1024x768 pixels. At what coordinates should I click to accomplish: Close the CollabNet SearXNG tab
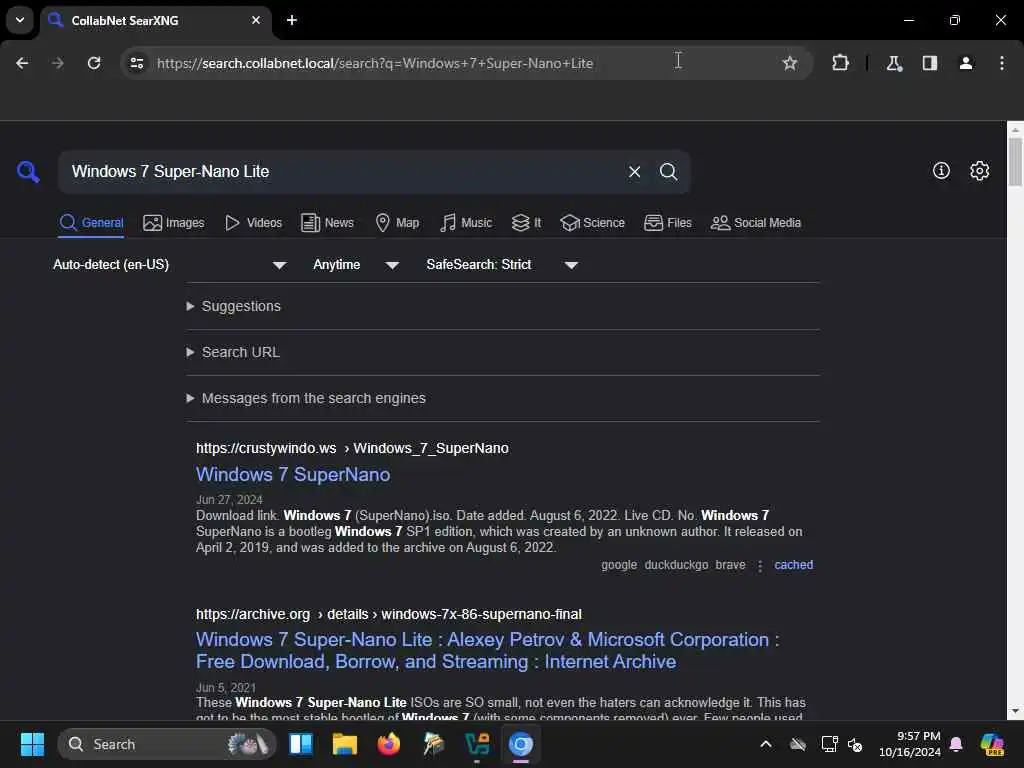tap(256, 20)
